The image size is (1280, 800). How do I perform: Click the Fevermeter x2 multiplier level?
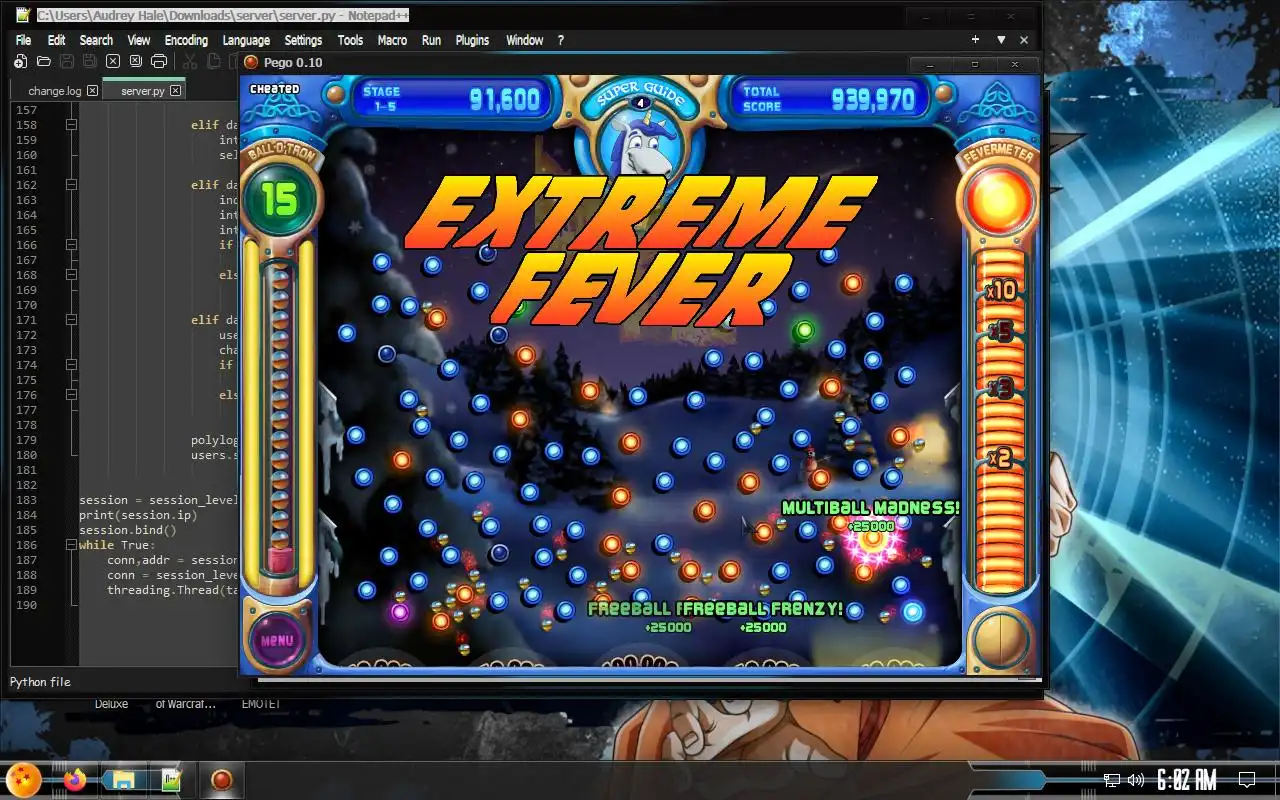pyautogui.click(x=1000, y=458)
